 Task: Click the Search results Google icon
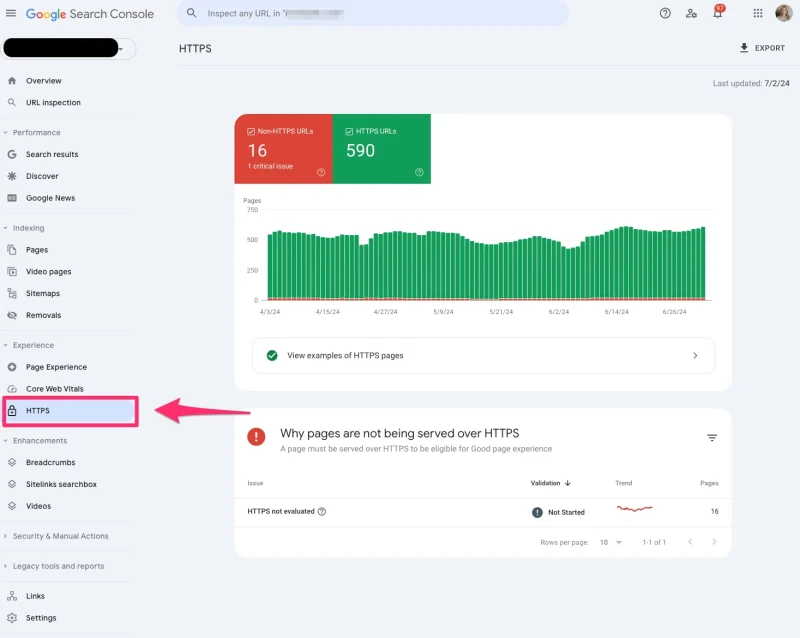[12, 154]
